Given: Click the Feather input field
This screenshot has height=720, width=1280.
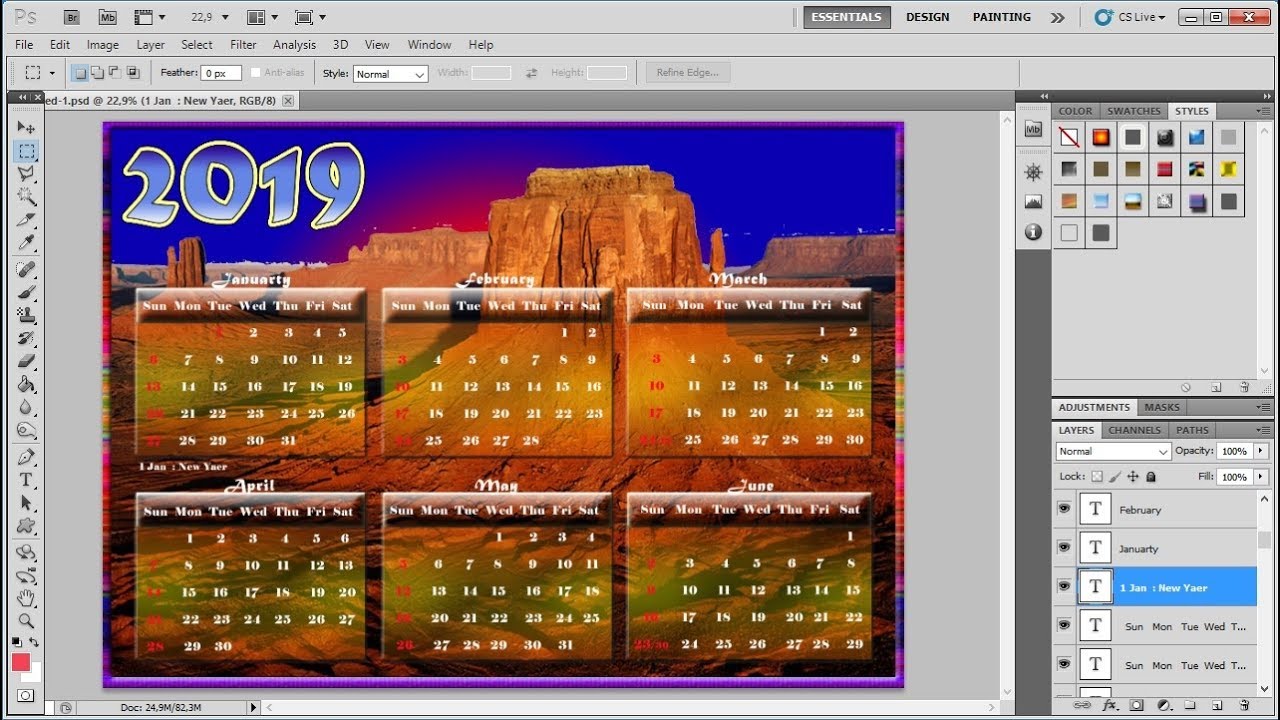Looking at the screenshot, I should 221,73.
